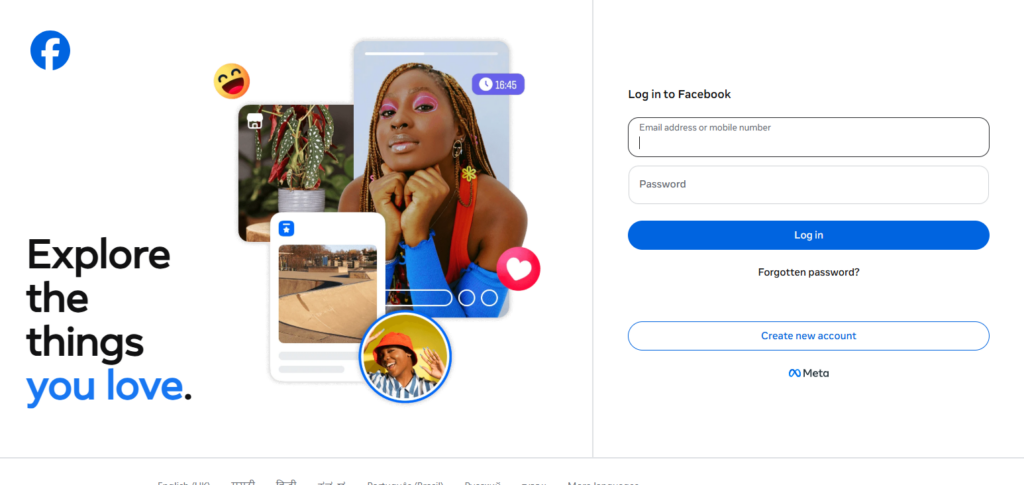This screenshot has width=1024, height=485.
Task: Click the purple 16:45 clock badge
Action: [498, 84]
